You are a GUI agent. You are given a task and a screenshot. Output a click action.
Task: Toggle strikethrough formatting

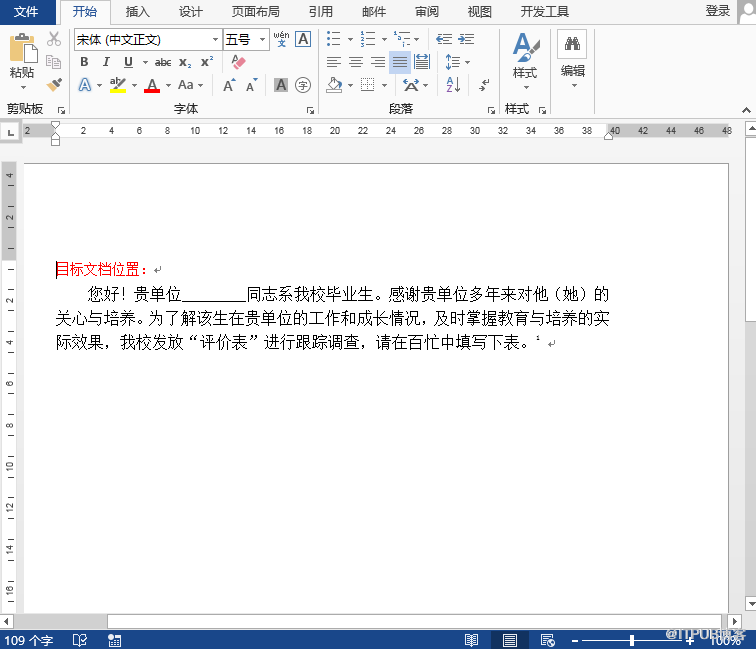162,62
